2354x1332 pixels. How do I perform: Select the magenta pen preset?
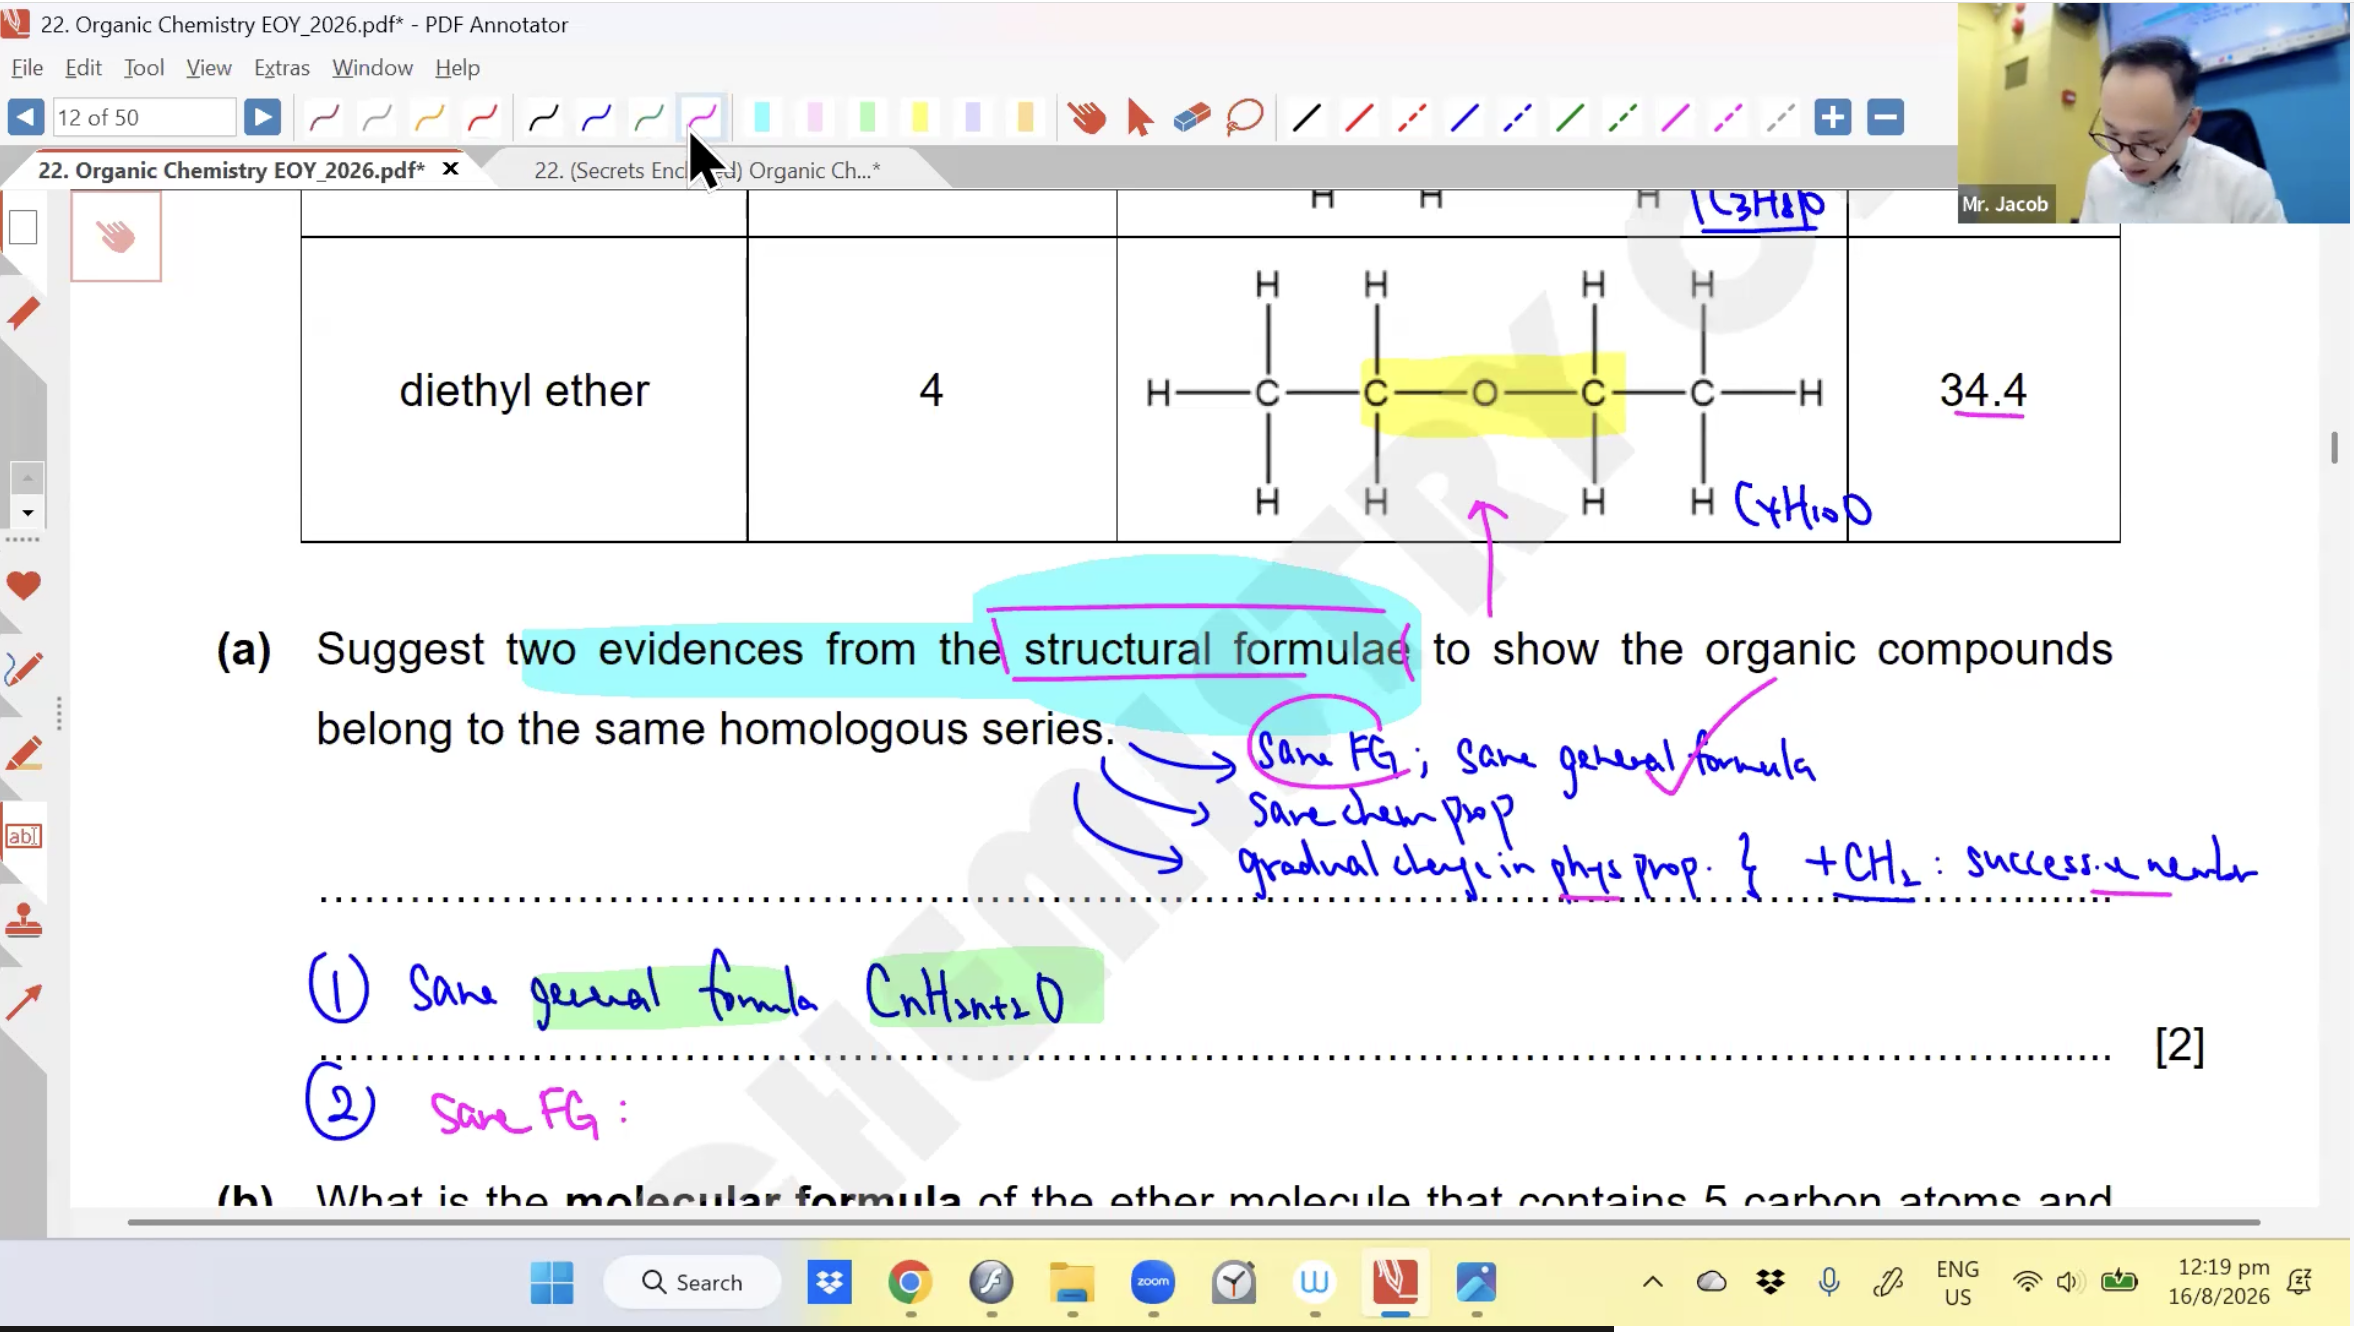click(702, 118)
